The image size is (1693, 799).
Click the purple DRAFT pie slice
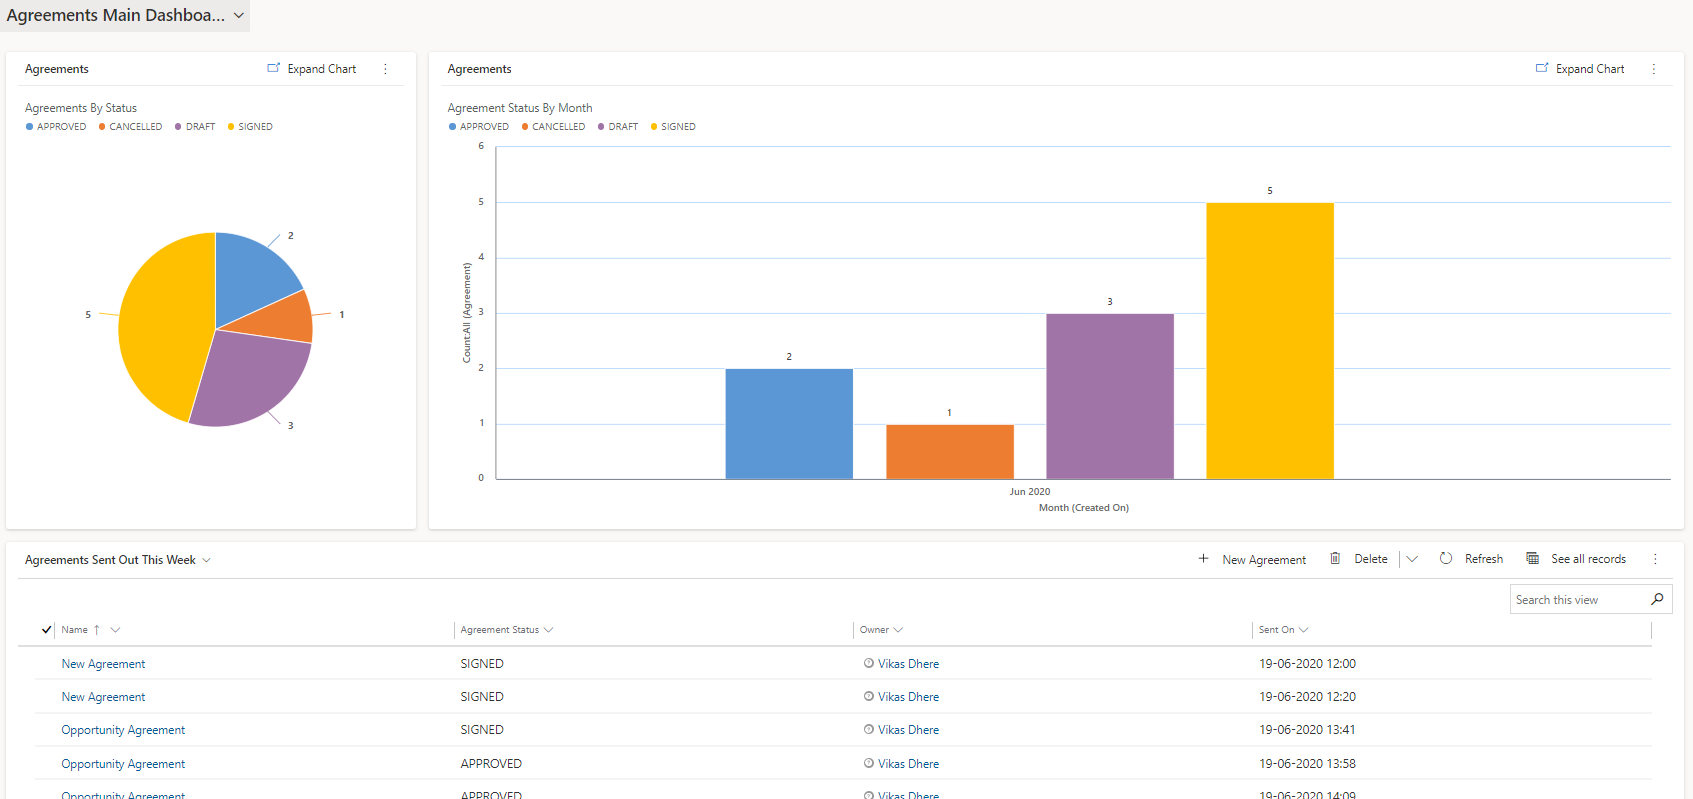pyautogui.click(x=255, y=375)
